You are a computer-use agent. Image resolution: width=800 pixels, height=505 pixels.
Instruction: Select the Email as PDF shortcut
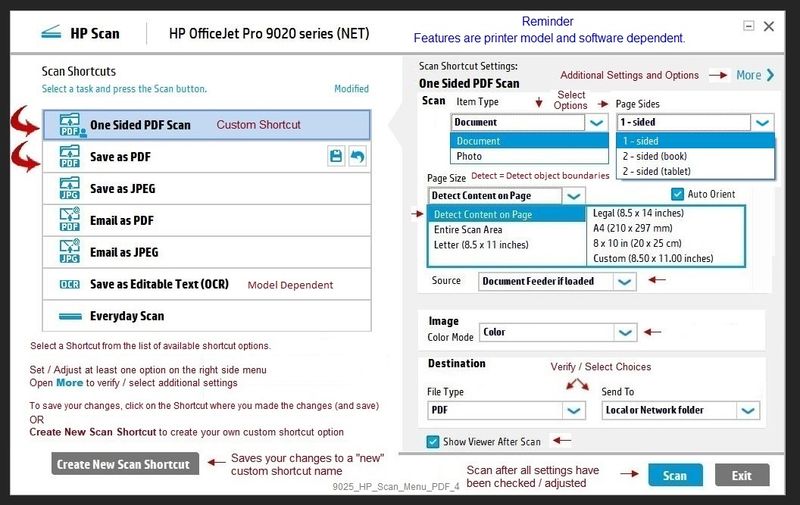207,220
